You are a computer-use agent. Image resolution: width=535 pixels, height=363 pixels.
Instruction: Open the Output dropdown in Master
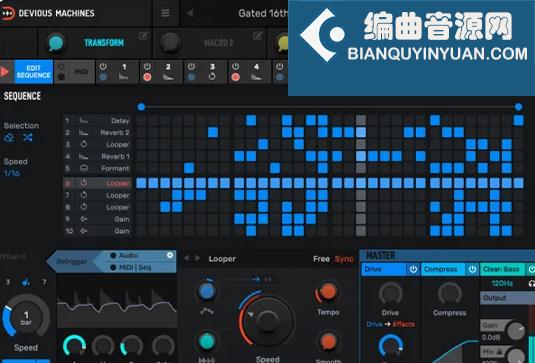tap(507, 298)
